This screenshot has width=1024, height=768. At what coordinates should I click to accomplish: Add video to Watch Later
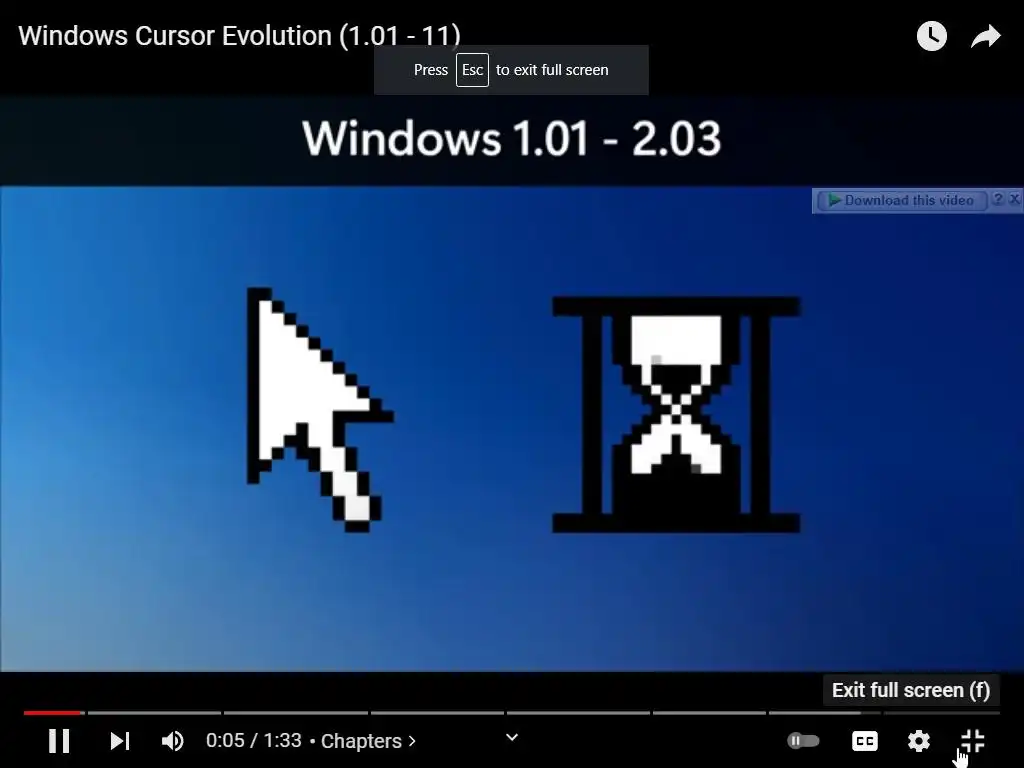932,36
